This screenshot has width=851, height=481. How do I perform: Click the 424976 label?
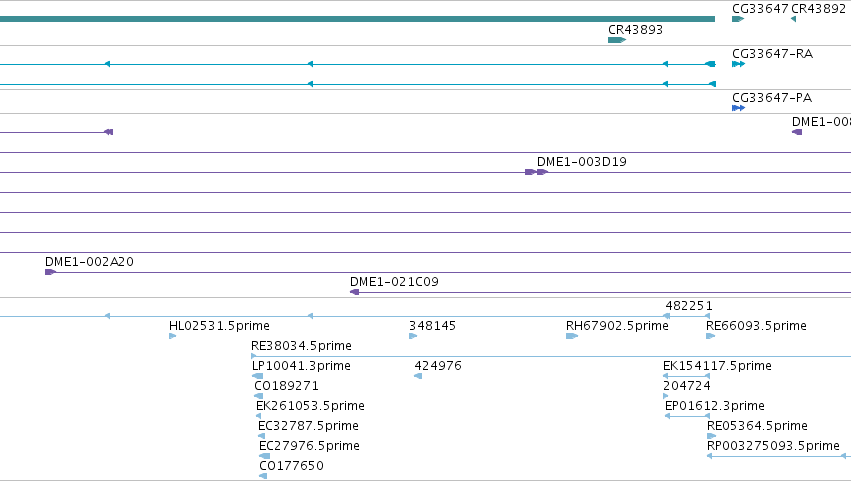coord(438,366)
